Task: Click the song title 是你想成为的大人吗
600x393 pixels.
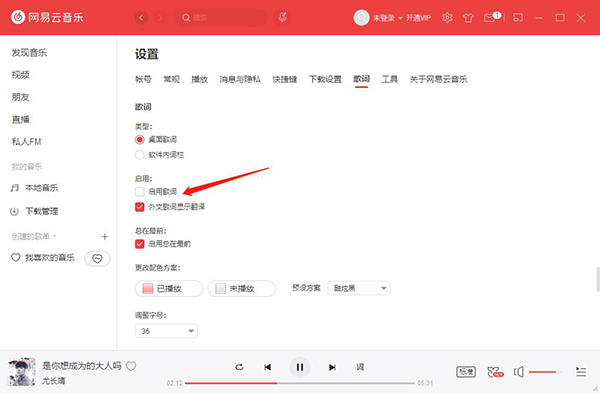Action: (x=82, y=366)
